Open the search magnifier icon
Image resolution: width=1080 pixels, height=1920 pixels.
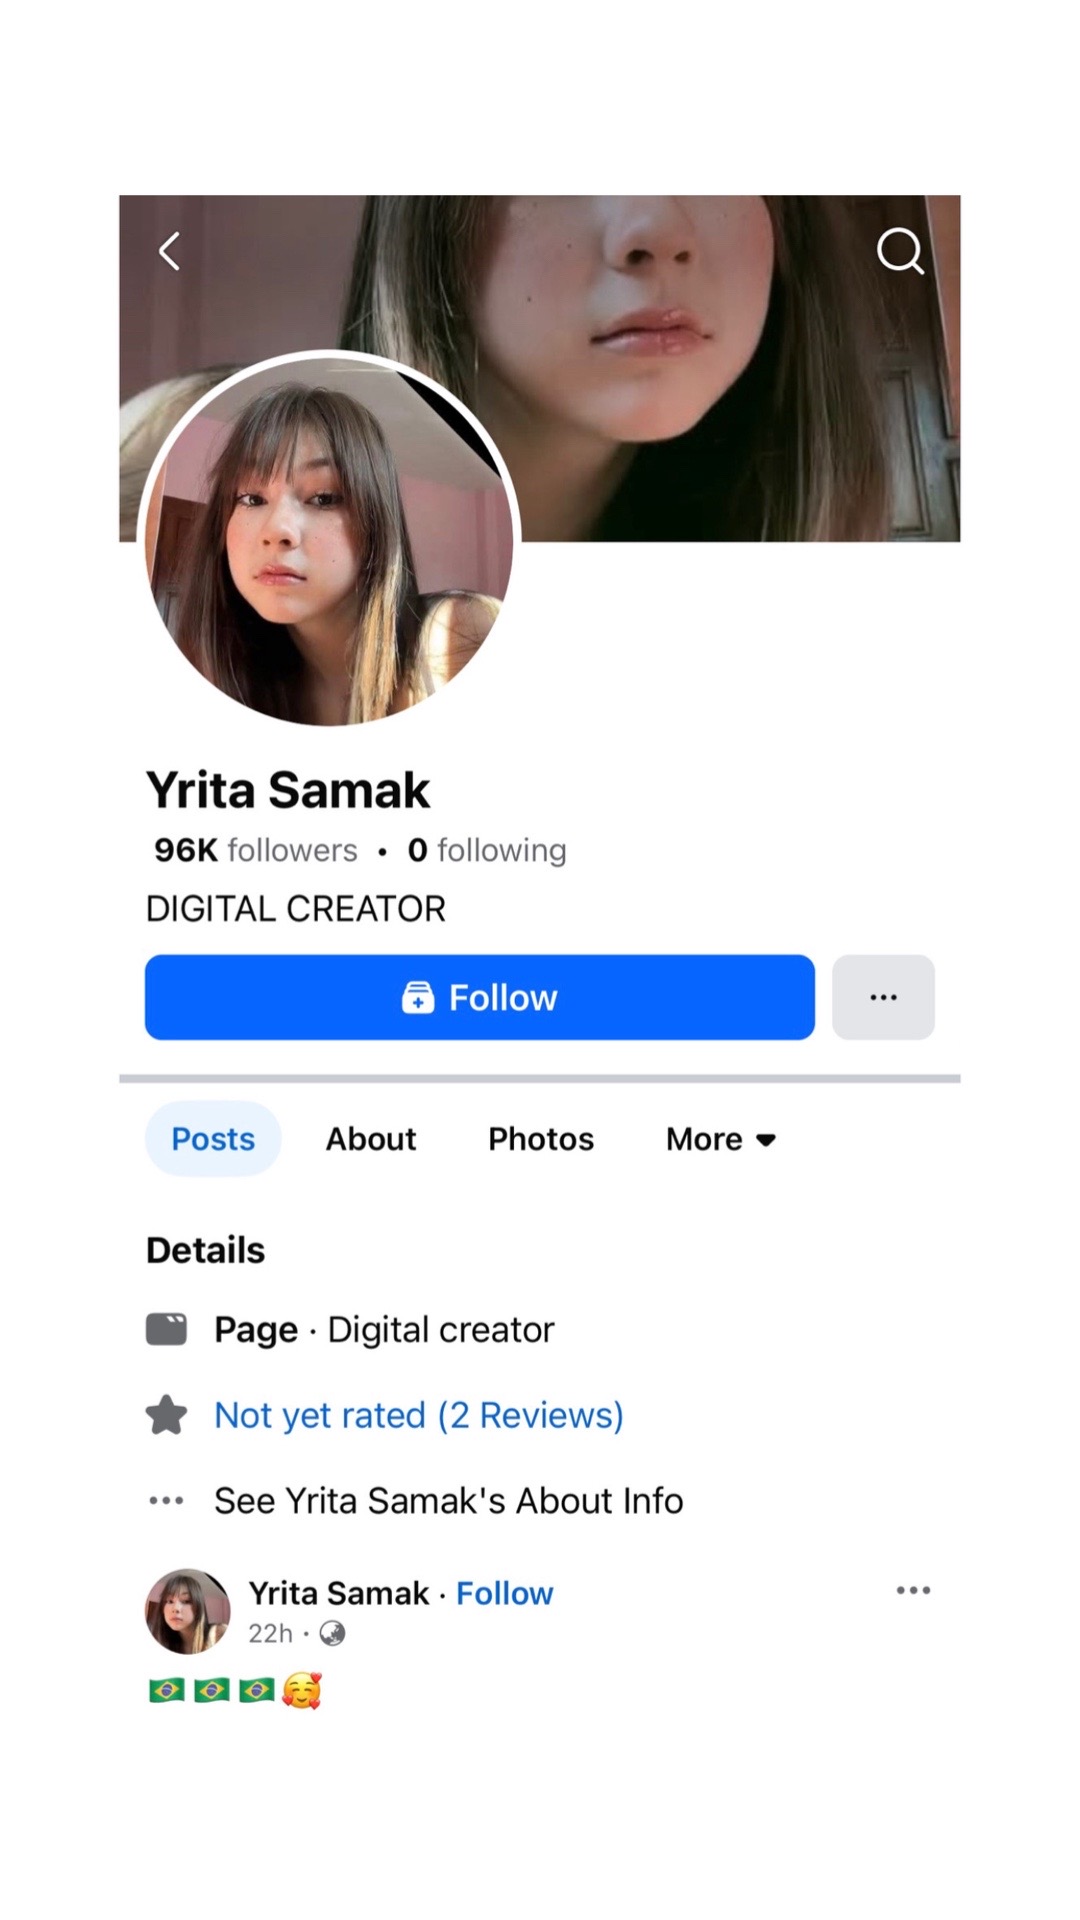point(900,251)
